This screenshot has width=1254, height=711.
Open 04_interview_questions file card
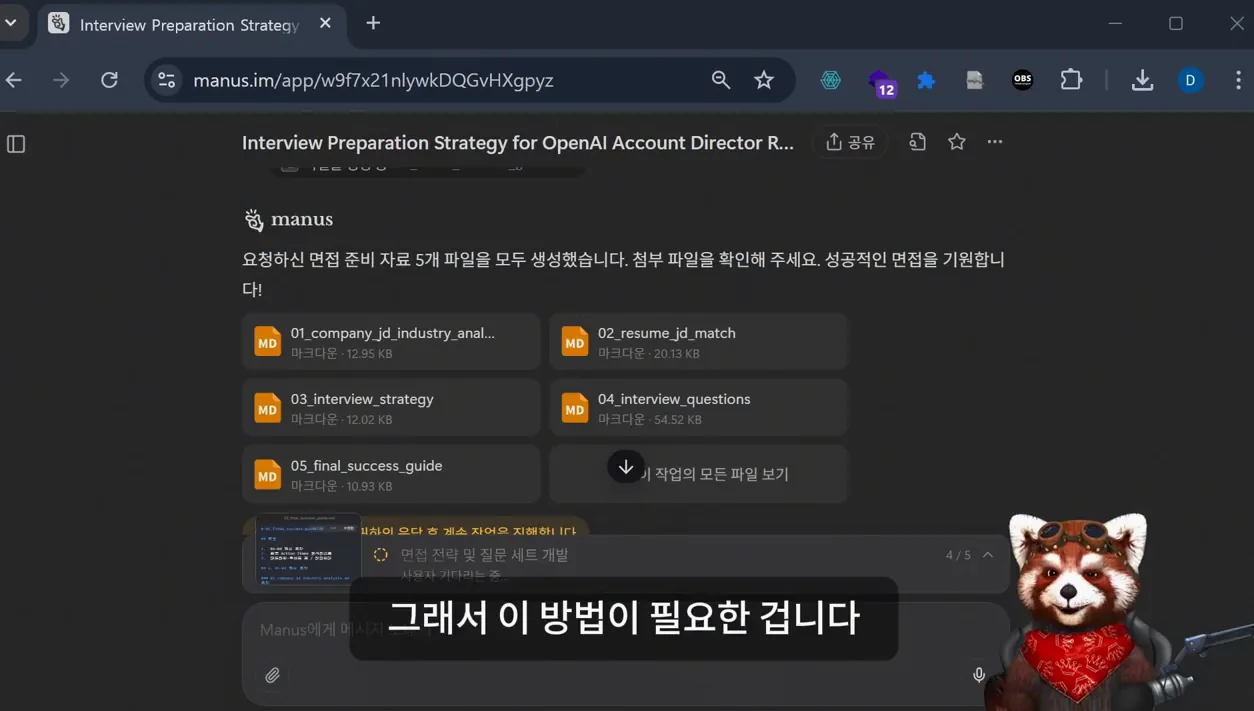pyautogui.click(x=698, y=408)
